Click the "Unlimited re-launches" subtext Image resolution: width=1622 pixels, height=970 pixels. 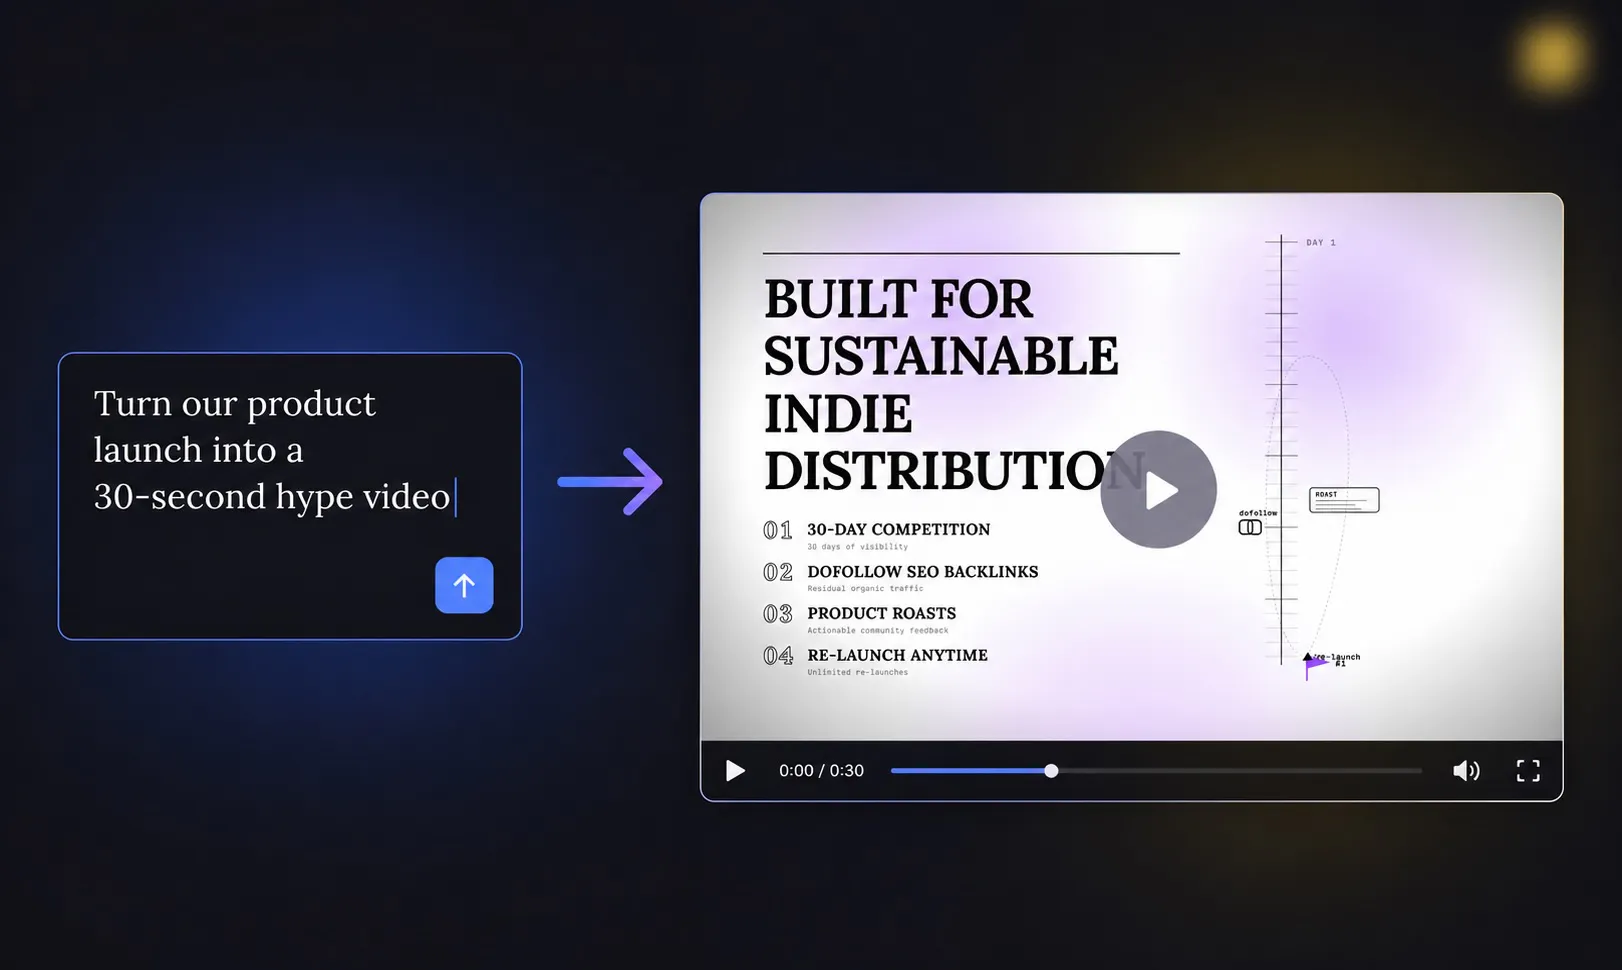pos(857,673)
